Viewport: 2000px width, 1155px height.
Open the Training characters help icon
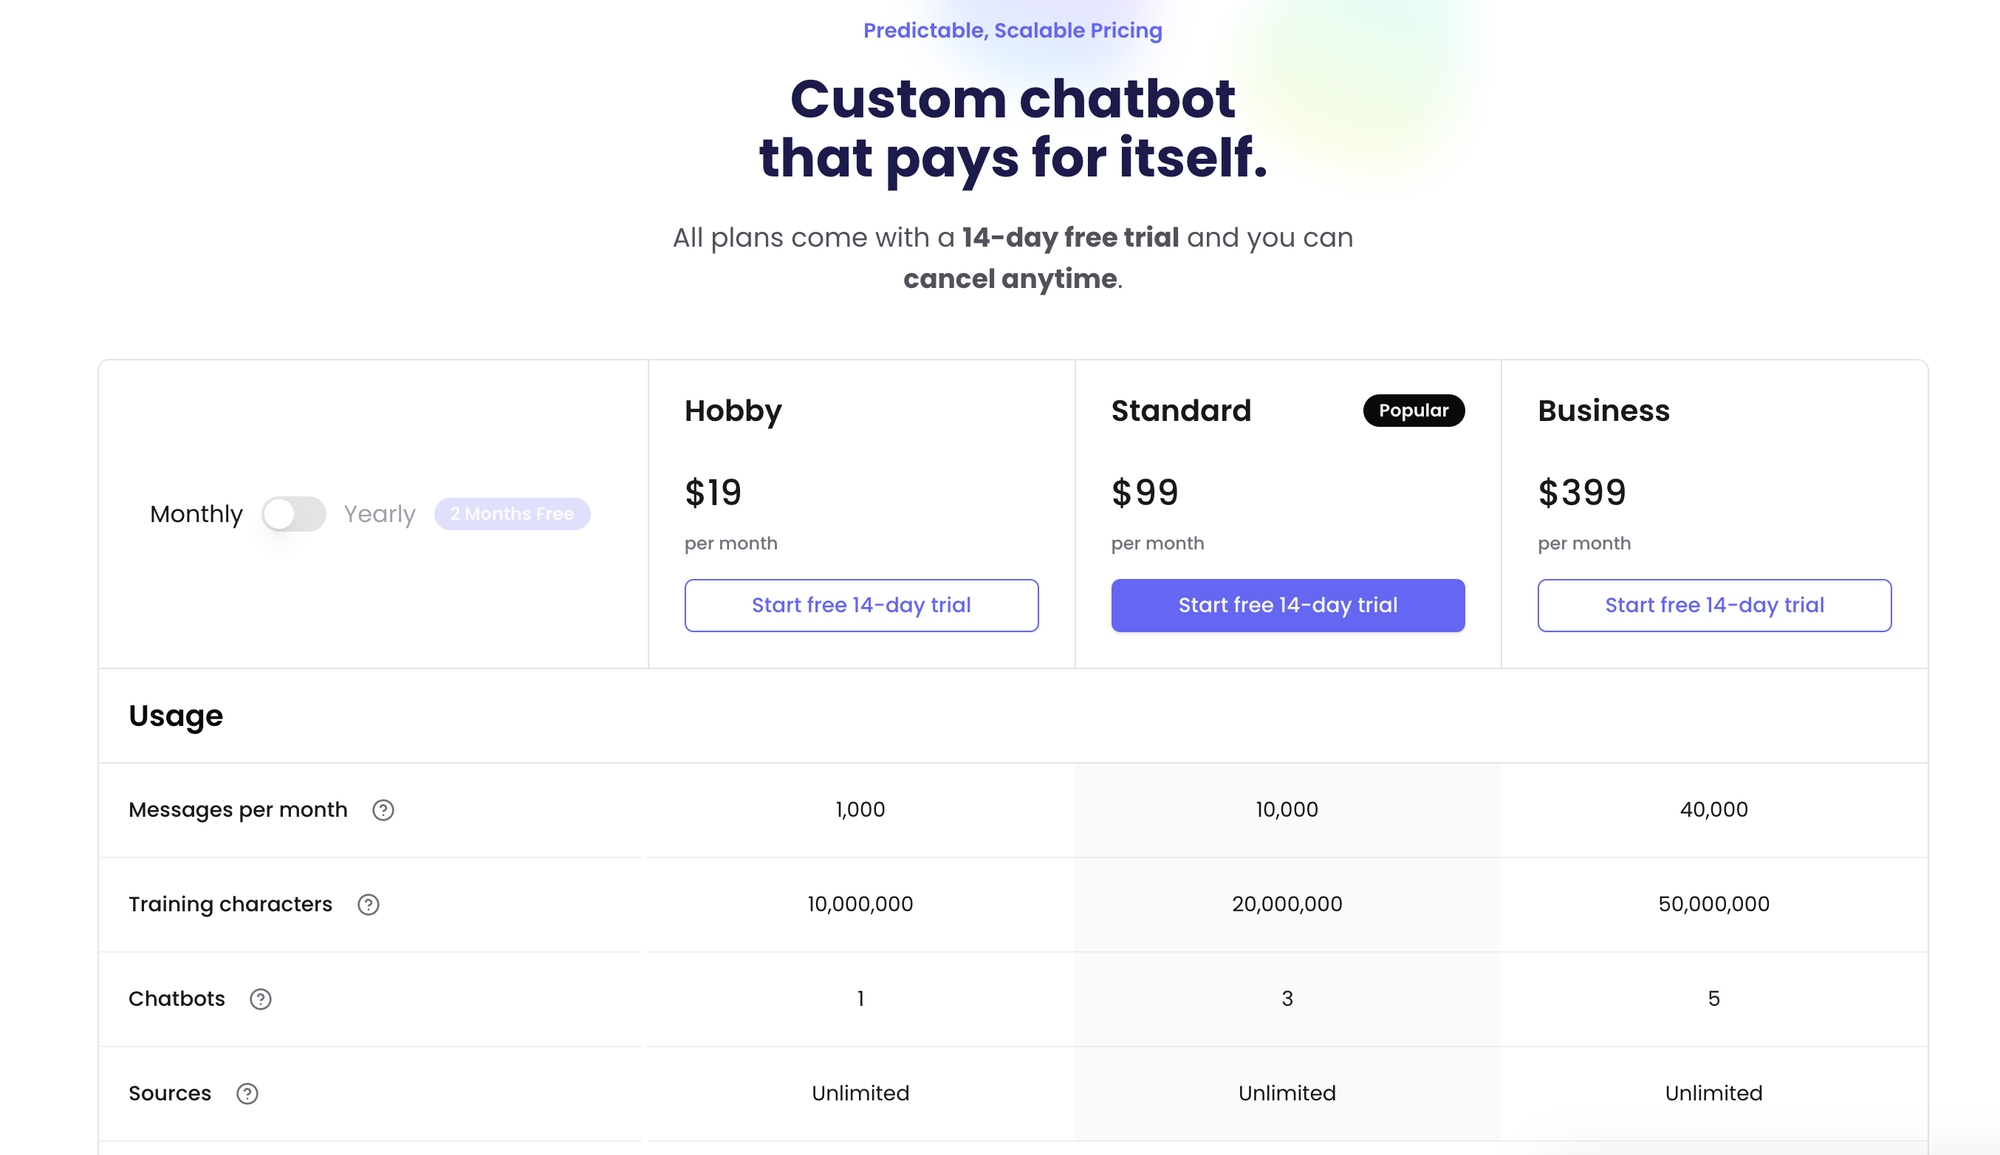(368, 904)
